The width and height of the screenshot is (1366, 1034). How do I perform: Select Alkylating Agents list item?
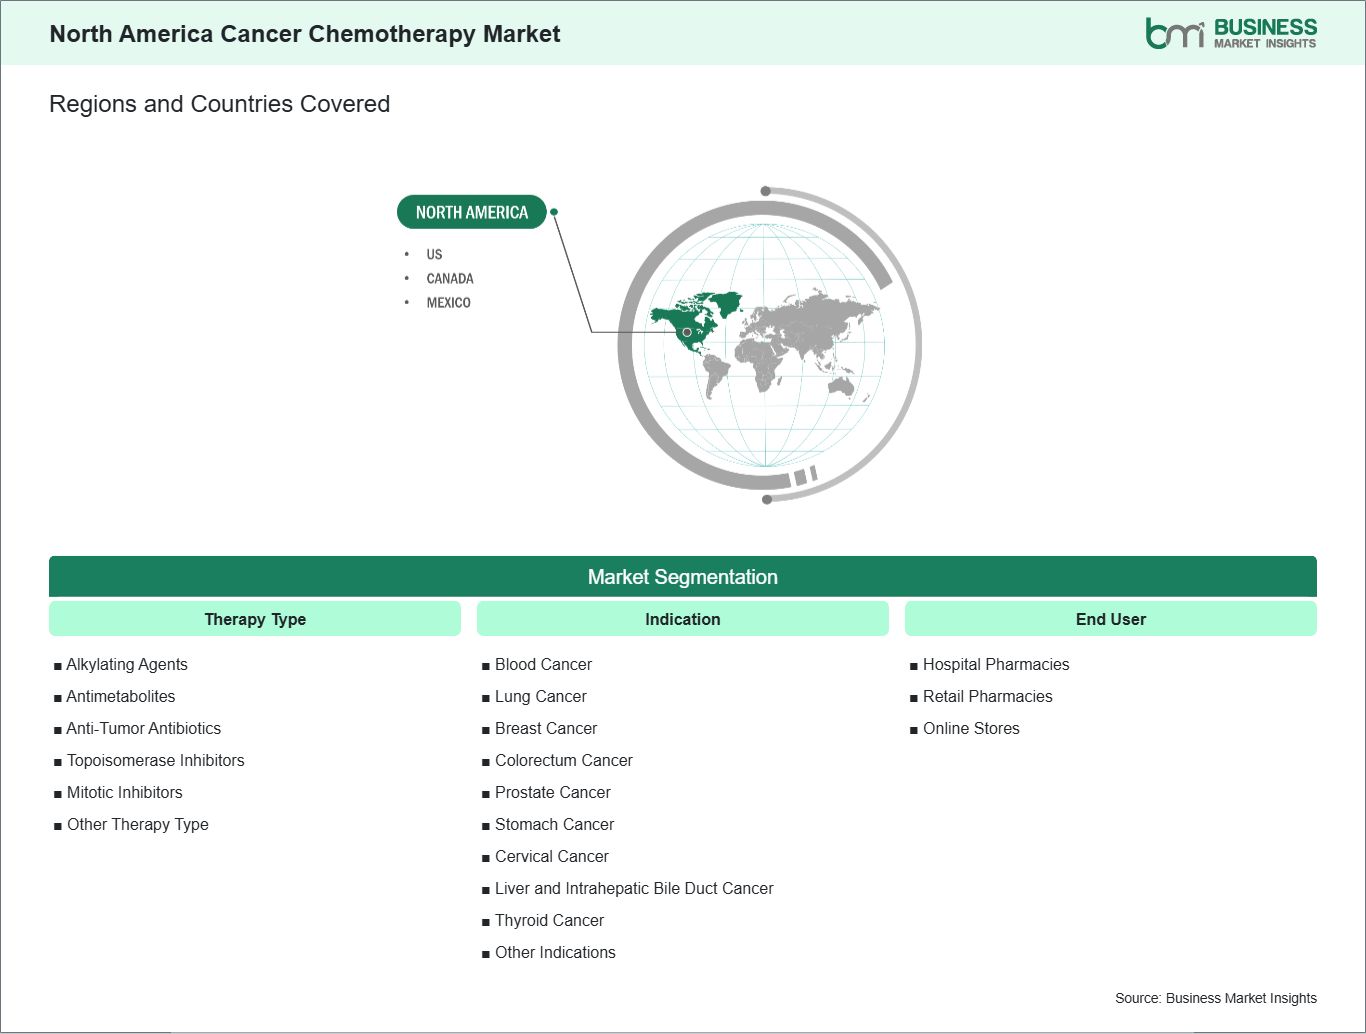point(127,664)
